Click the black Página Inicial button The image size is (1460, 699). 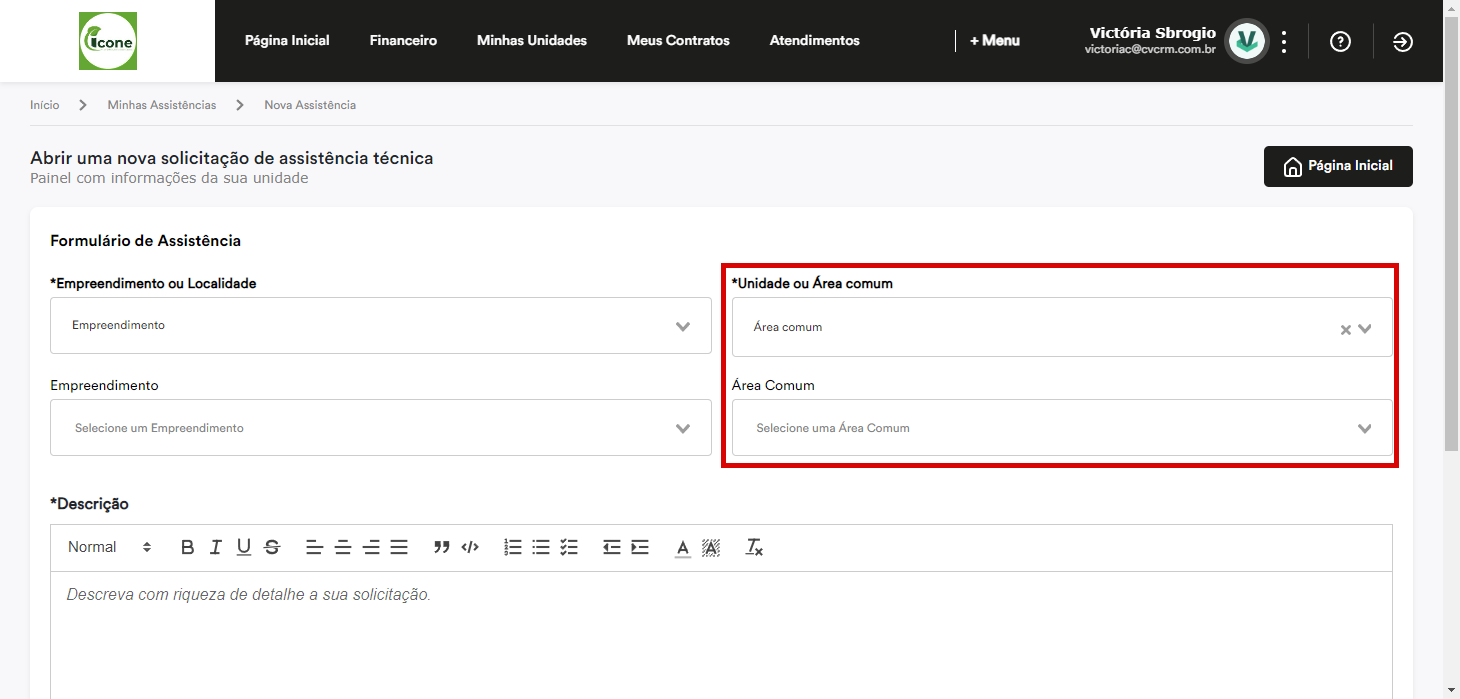pos(1338,166)
